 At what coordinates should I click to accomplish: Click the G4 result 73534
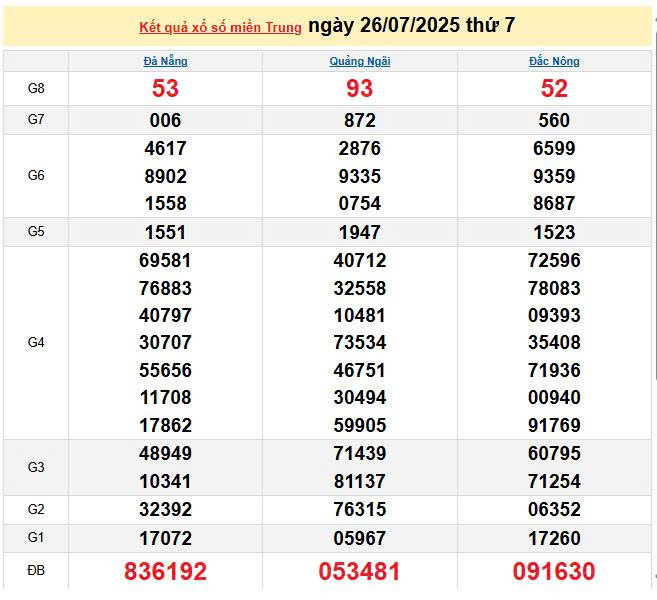click(x=360, y=342)
